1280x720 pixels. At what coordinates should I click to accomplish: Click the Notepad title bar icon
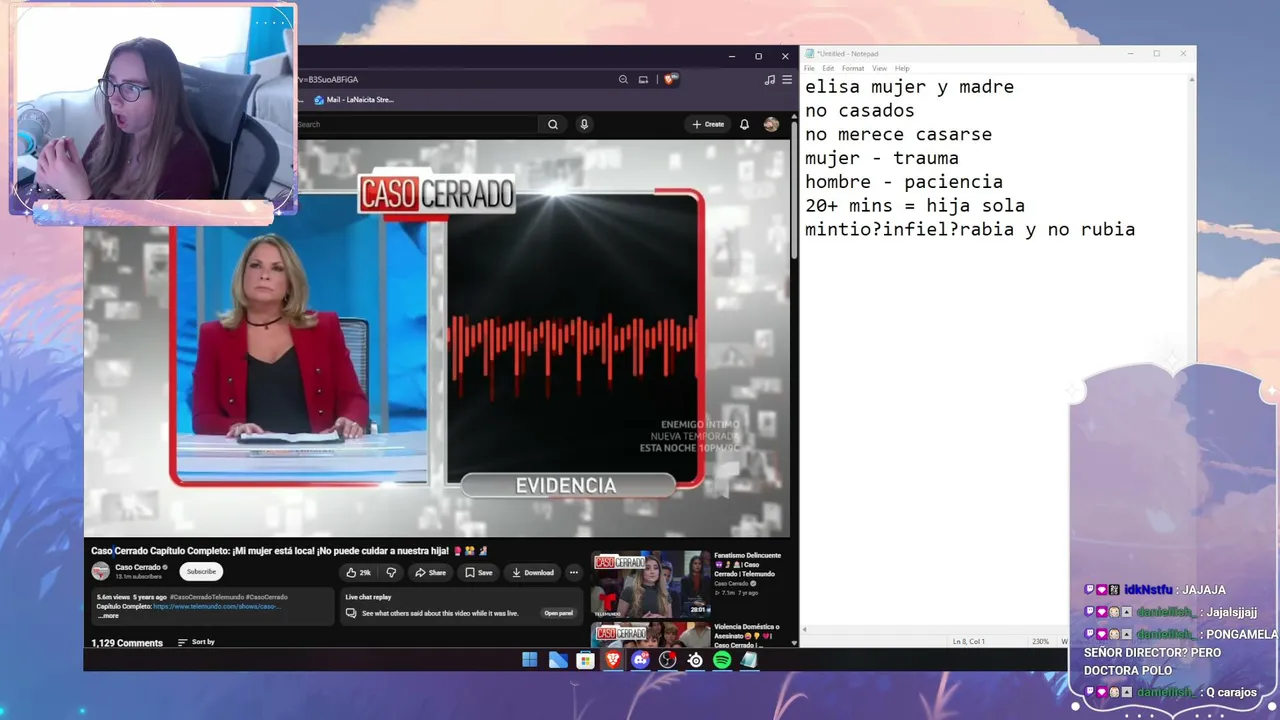[809, 54]
